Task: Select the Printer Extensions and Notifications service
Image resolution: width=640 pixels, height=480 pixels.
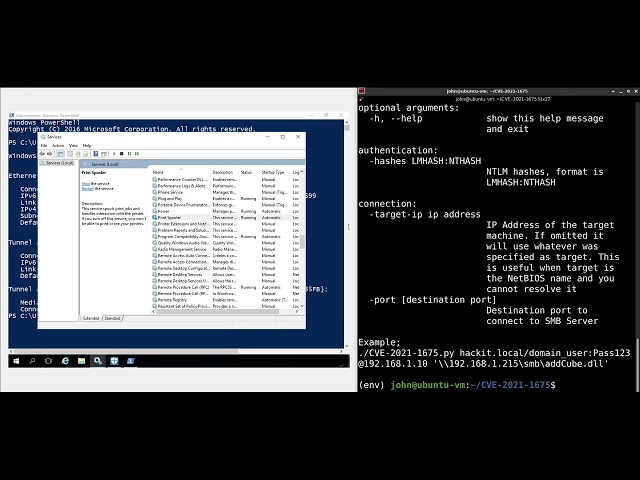Action: click(225, 224)
